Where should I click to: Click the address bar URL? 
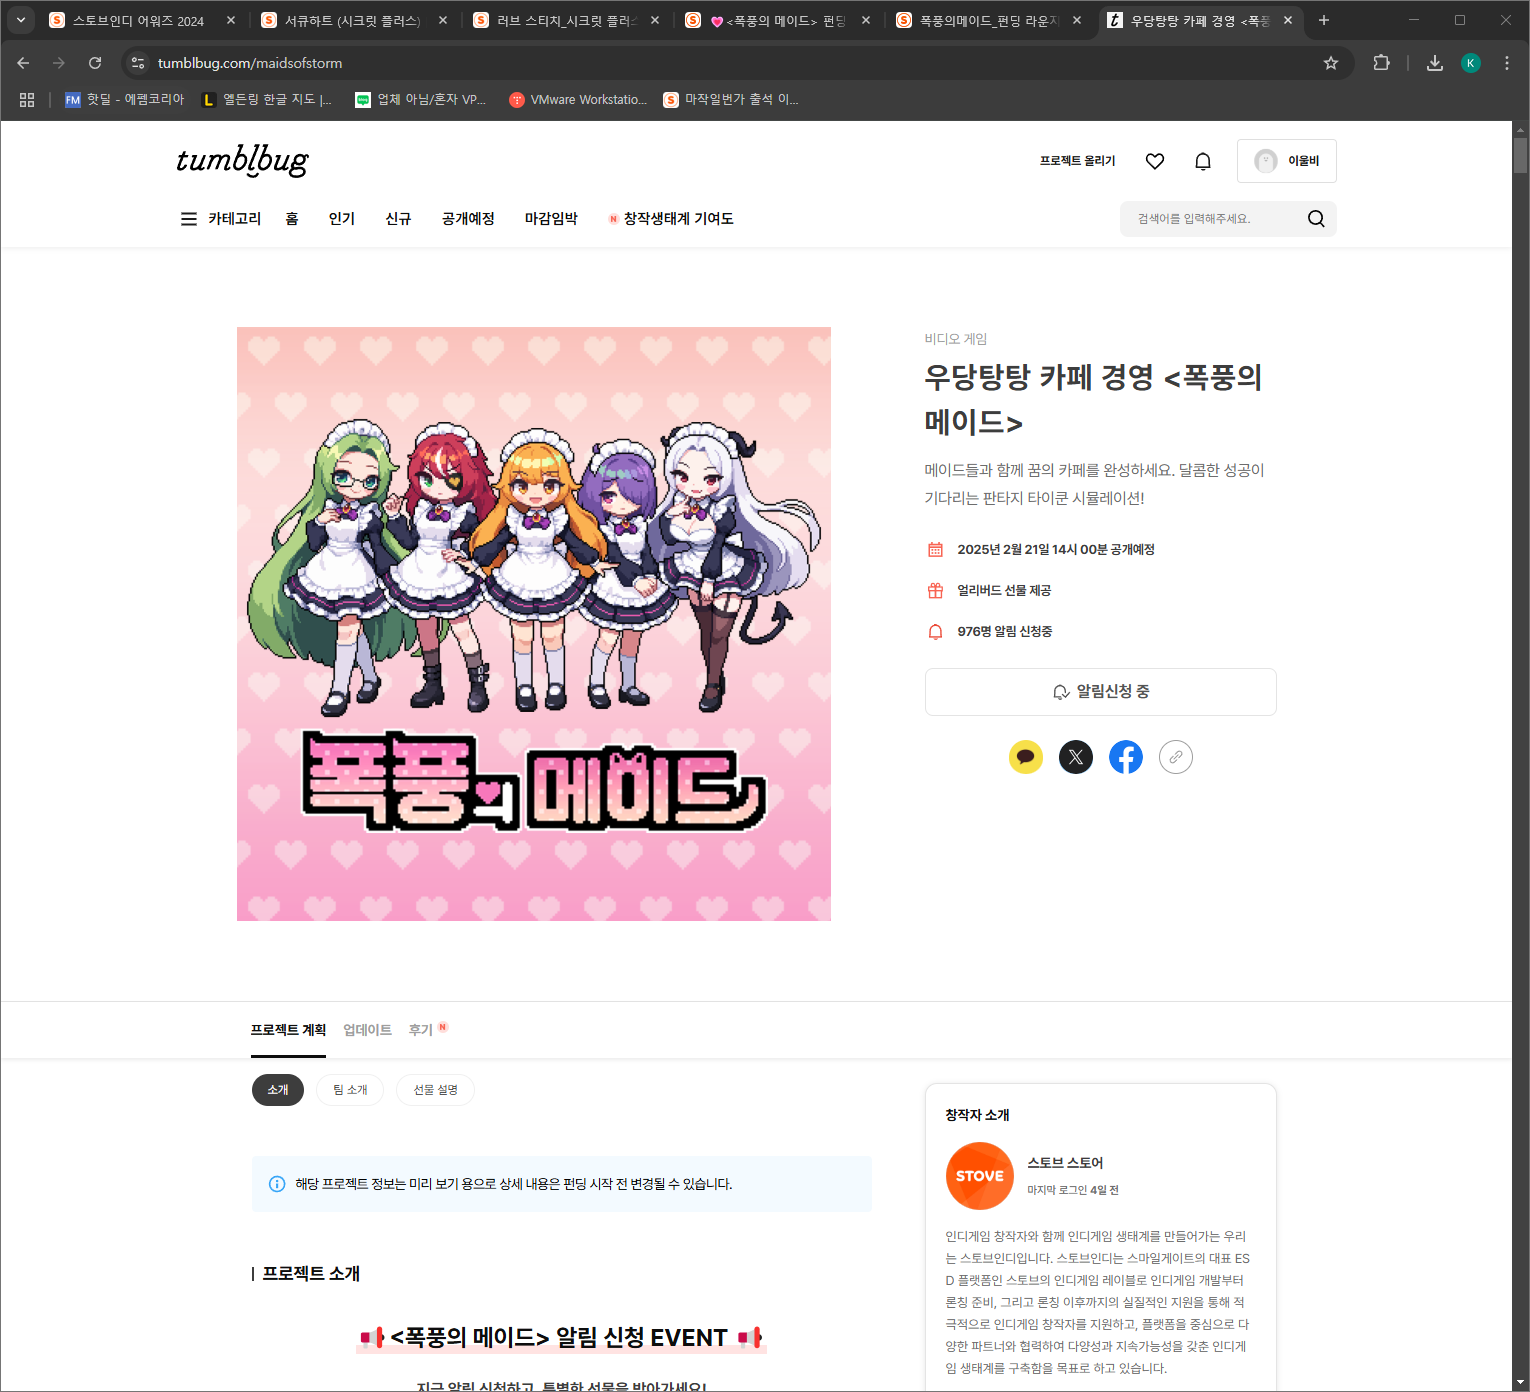pyautogui.click(x=250, y=63)
